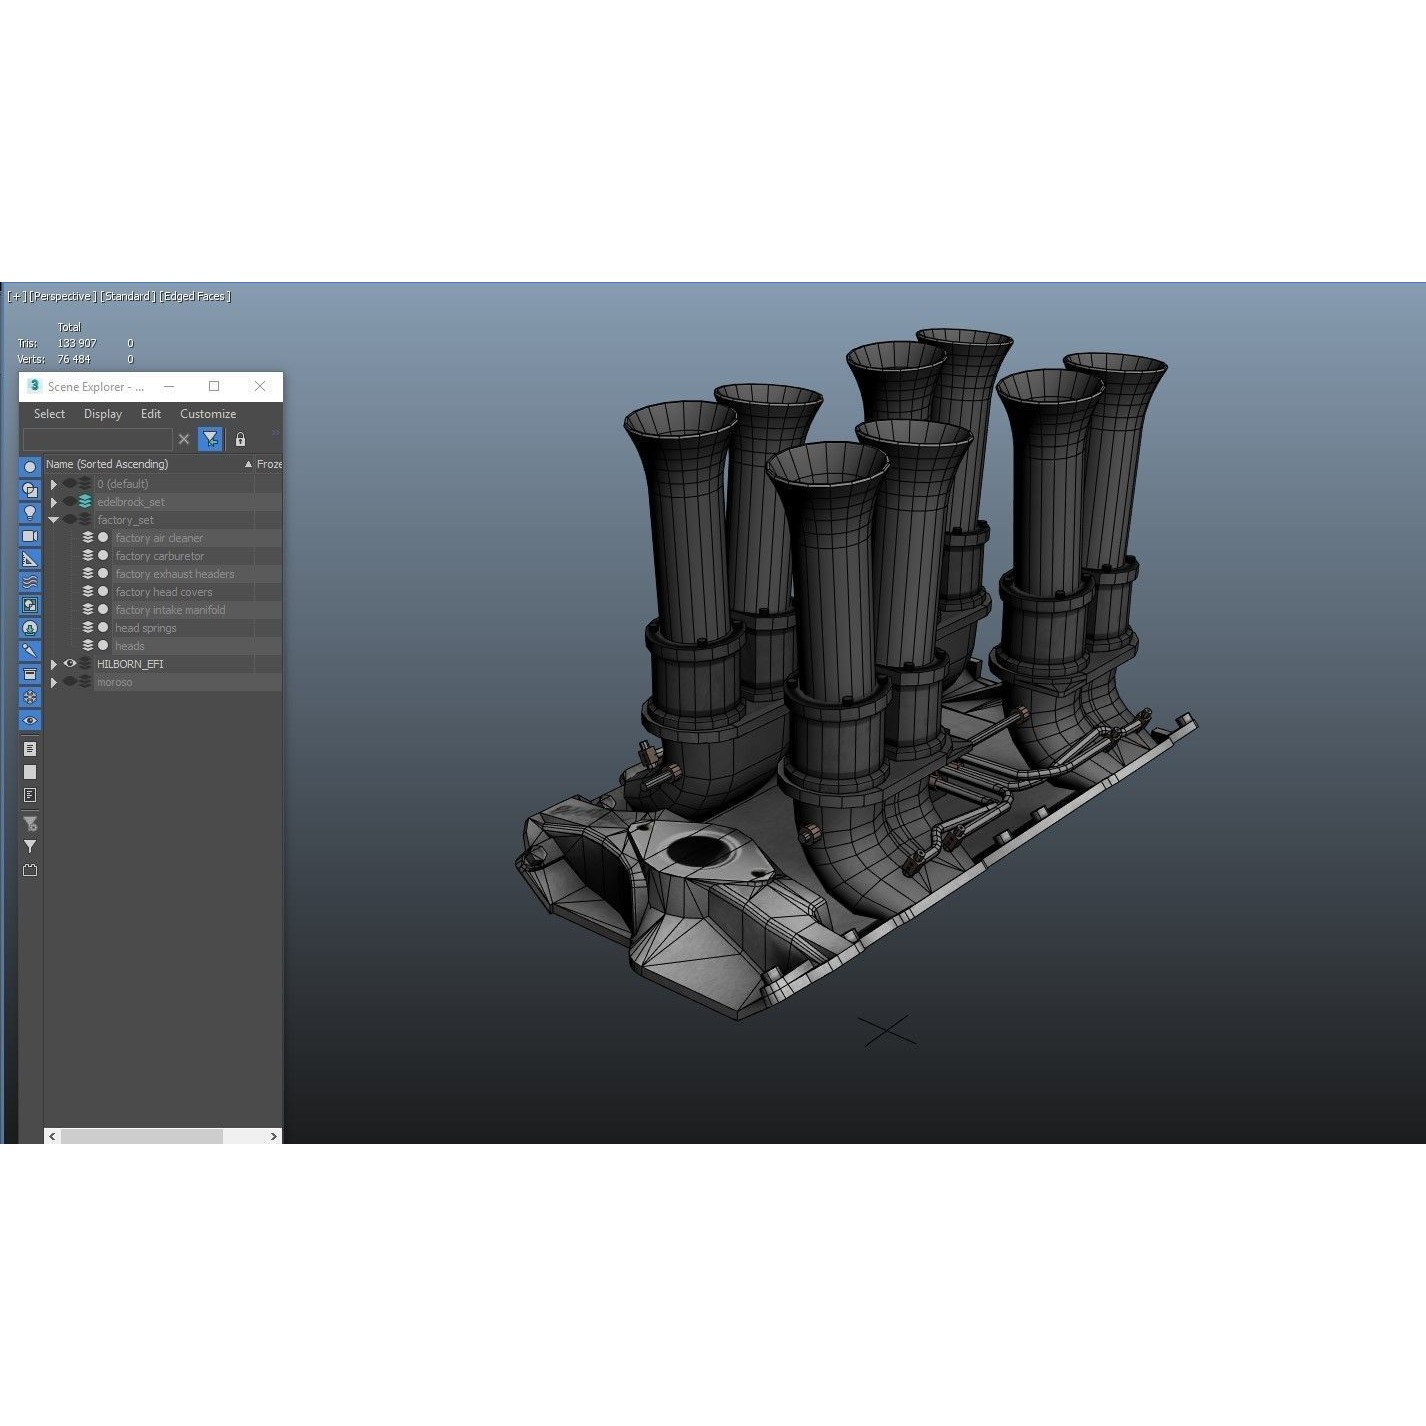1426x1426 pixels.
Task: Collapse the factory_set layer tree
Action: pos(54,520)
